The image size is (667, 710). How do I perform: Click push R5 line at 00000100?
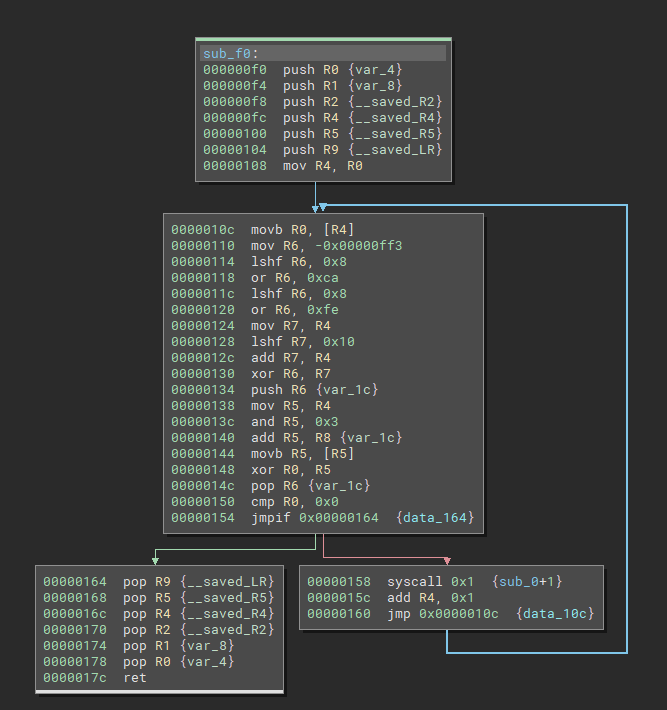point(322,134)
